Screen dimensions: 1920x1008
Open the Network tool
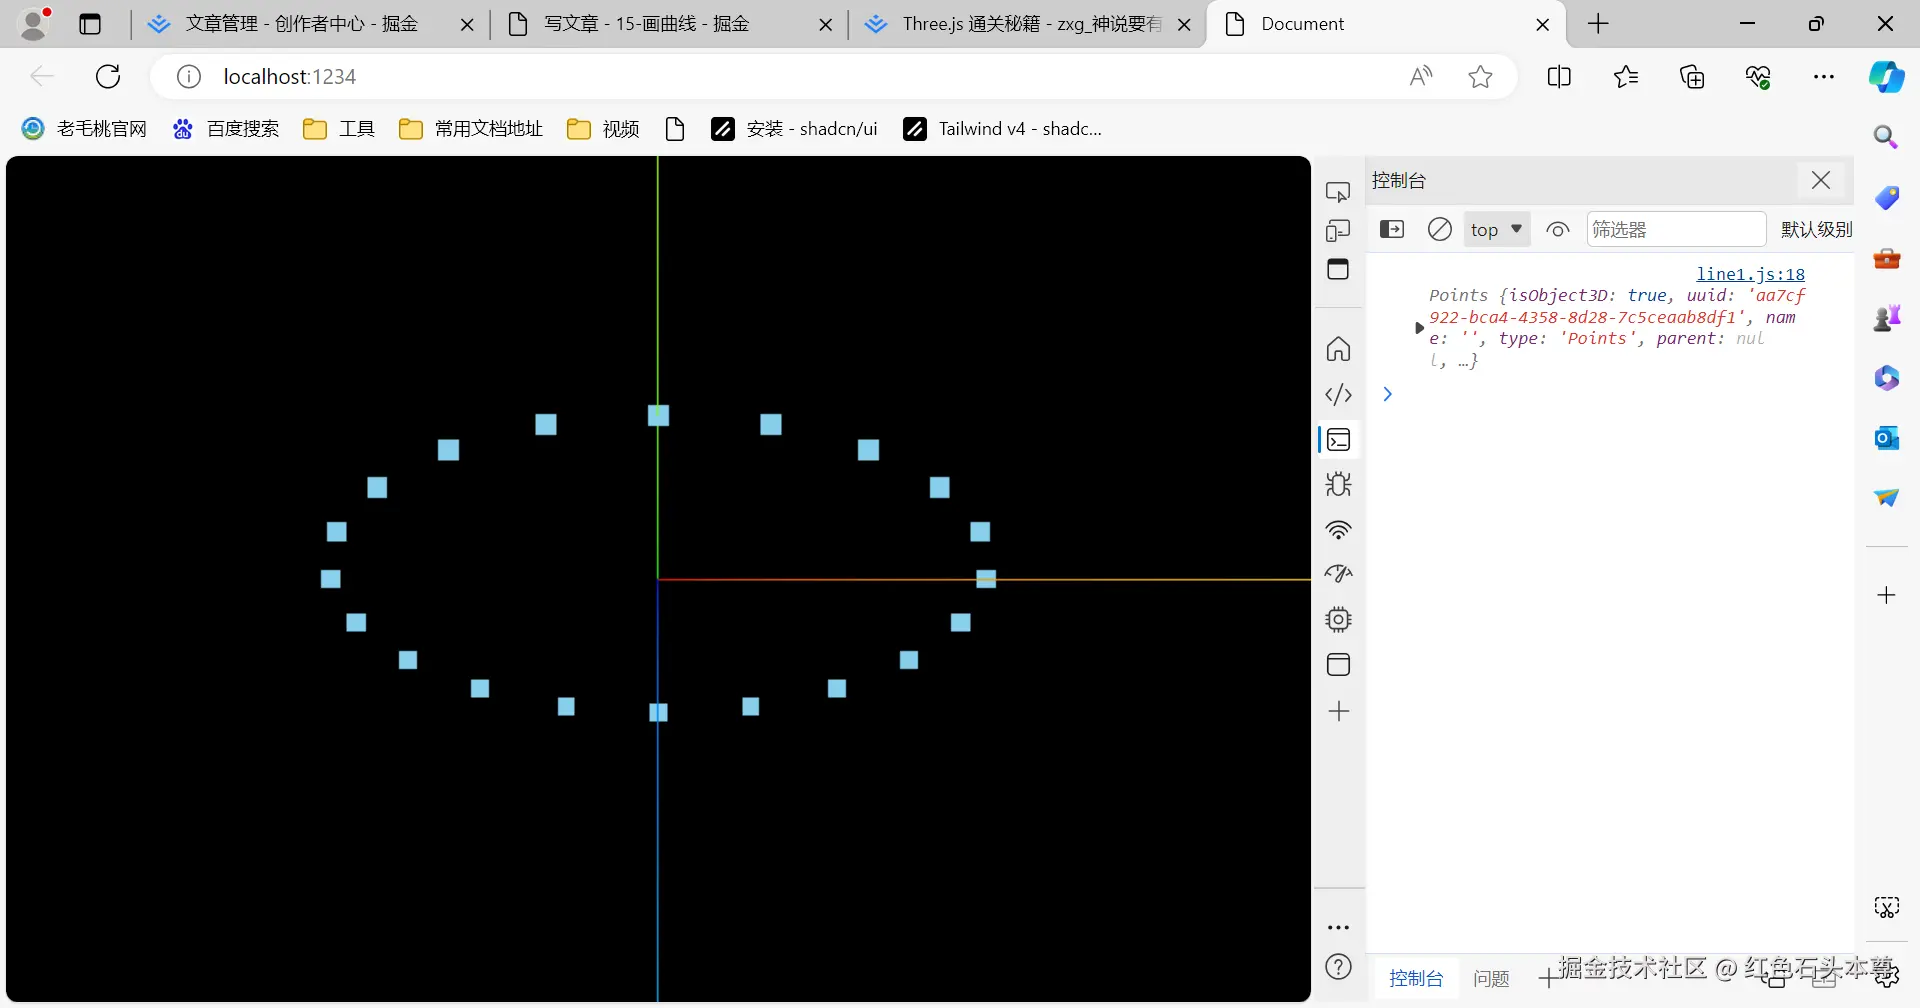pyautogui.click(x=1338, y=530)
